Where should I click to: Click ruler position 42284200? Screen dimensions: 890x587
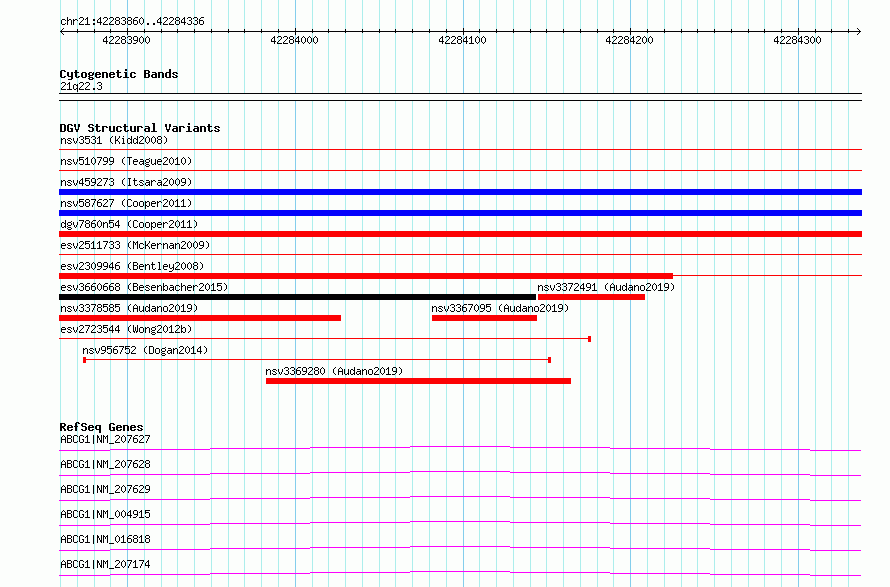(629, 40)
